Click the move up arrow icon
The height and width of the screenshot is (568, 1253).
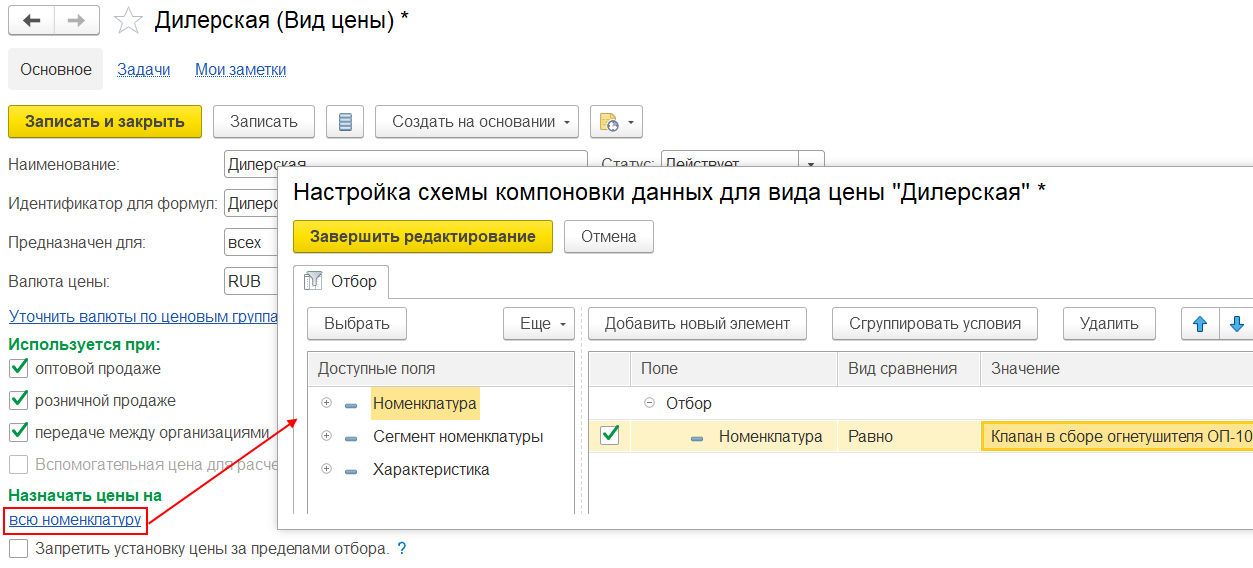pos(1201,323)
